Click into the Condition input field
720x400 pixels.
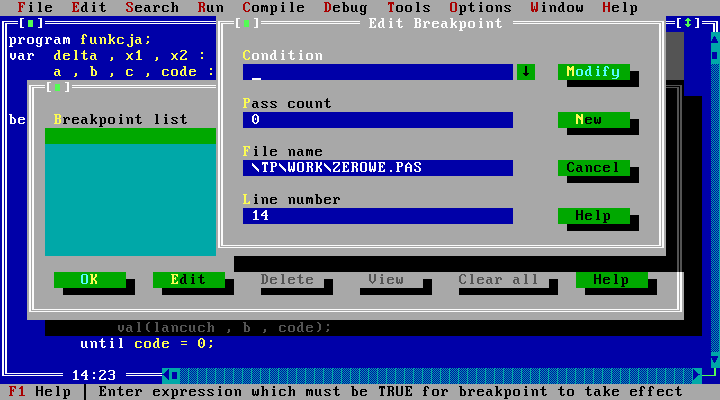[377, 72]
